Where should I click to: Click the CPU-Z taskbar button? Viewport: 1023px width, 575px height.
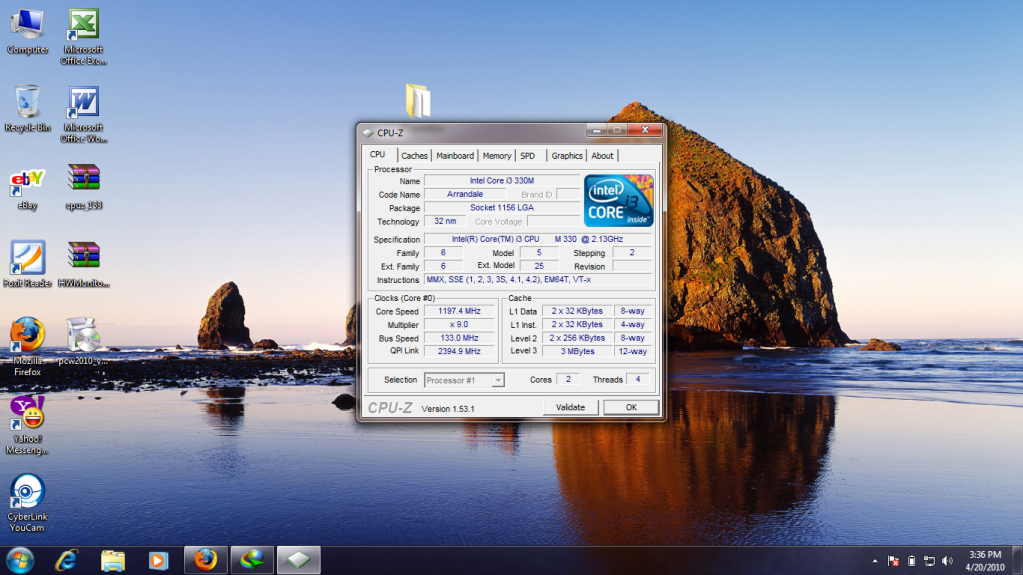(299, 561)
